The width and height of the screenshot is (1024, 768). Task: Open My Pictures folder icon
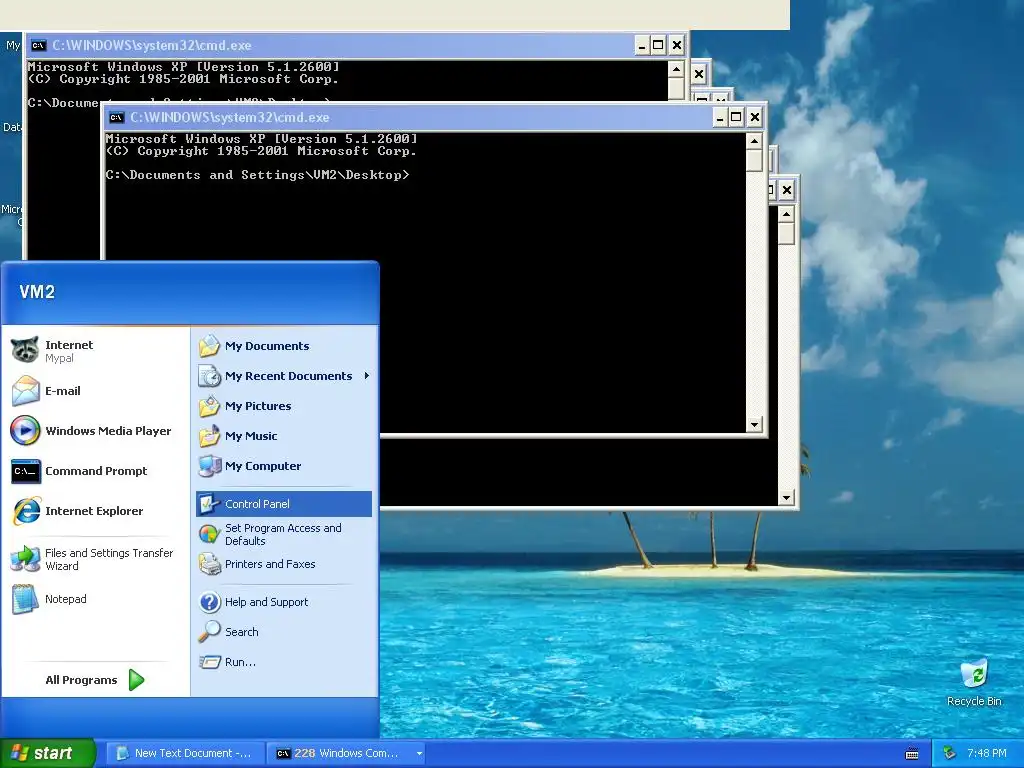[210, 406]
